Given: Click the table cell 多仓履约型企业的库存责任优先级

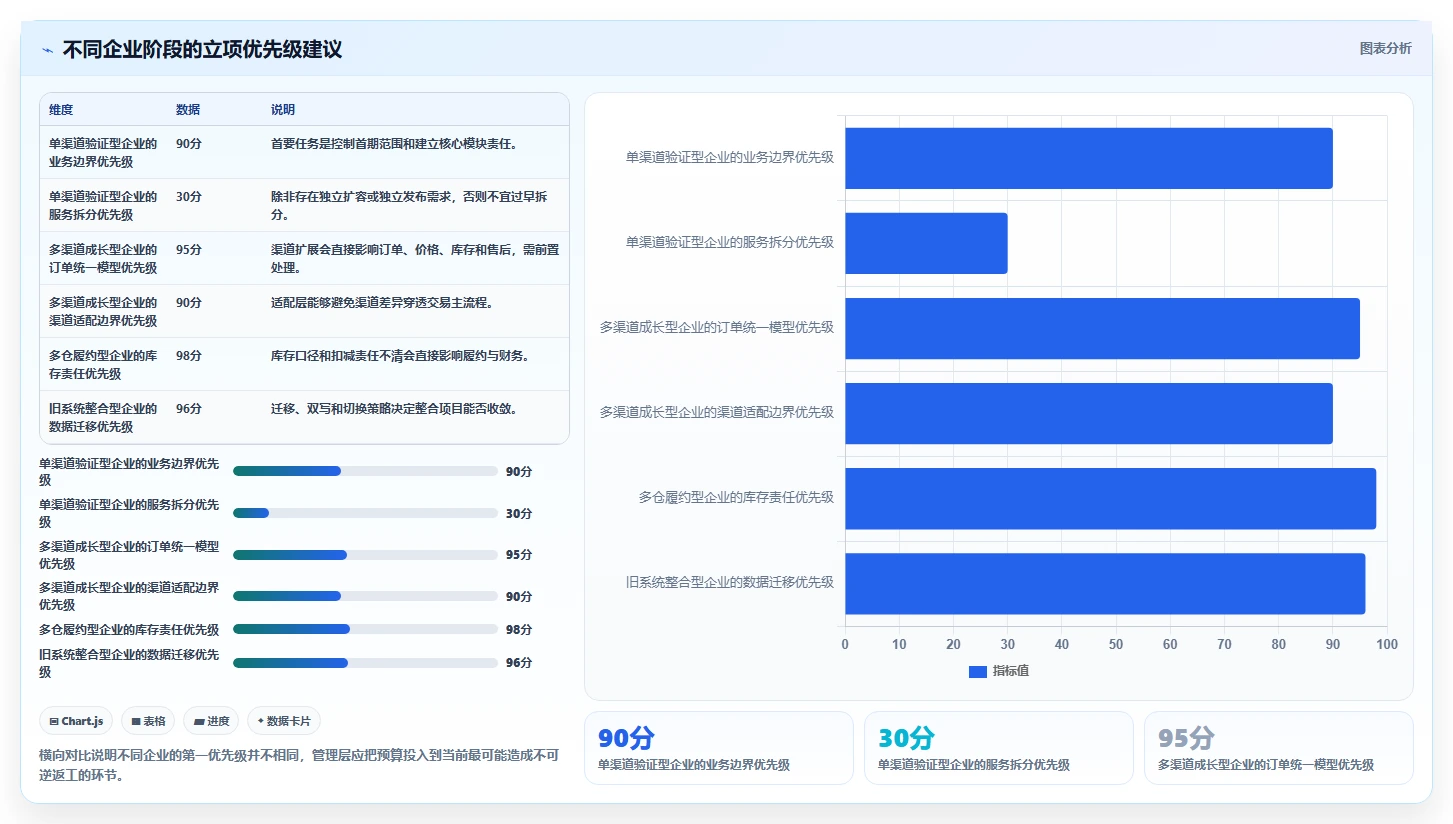Looking at the screenshot, I should [x=103, y=364].
